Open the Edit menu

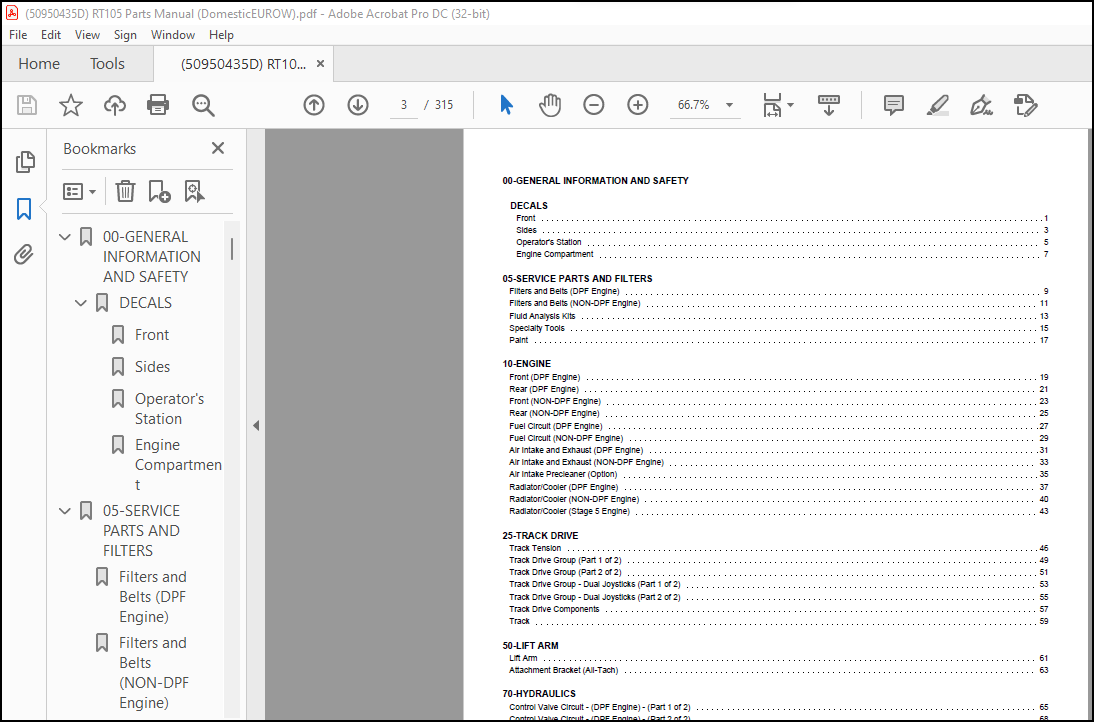pos(51,35)
